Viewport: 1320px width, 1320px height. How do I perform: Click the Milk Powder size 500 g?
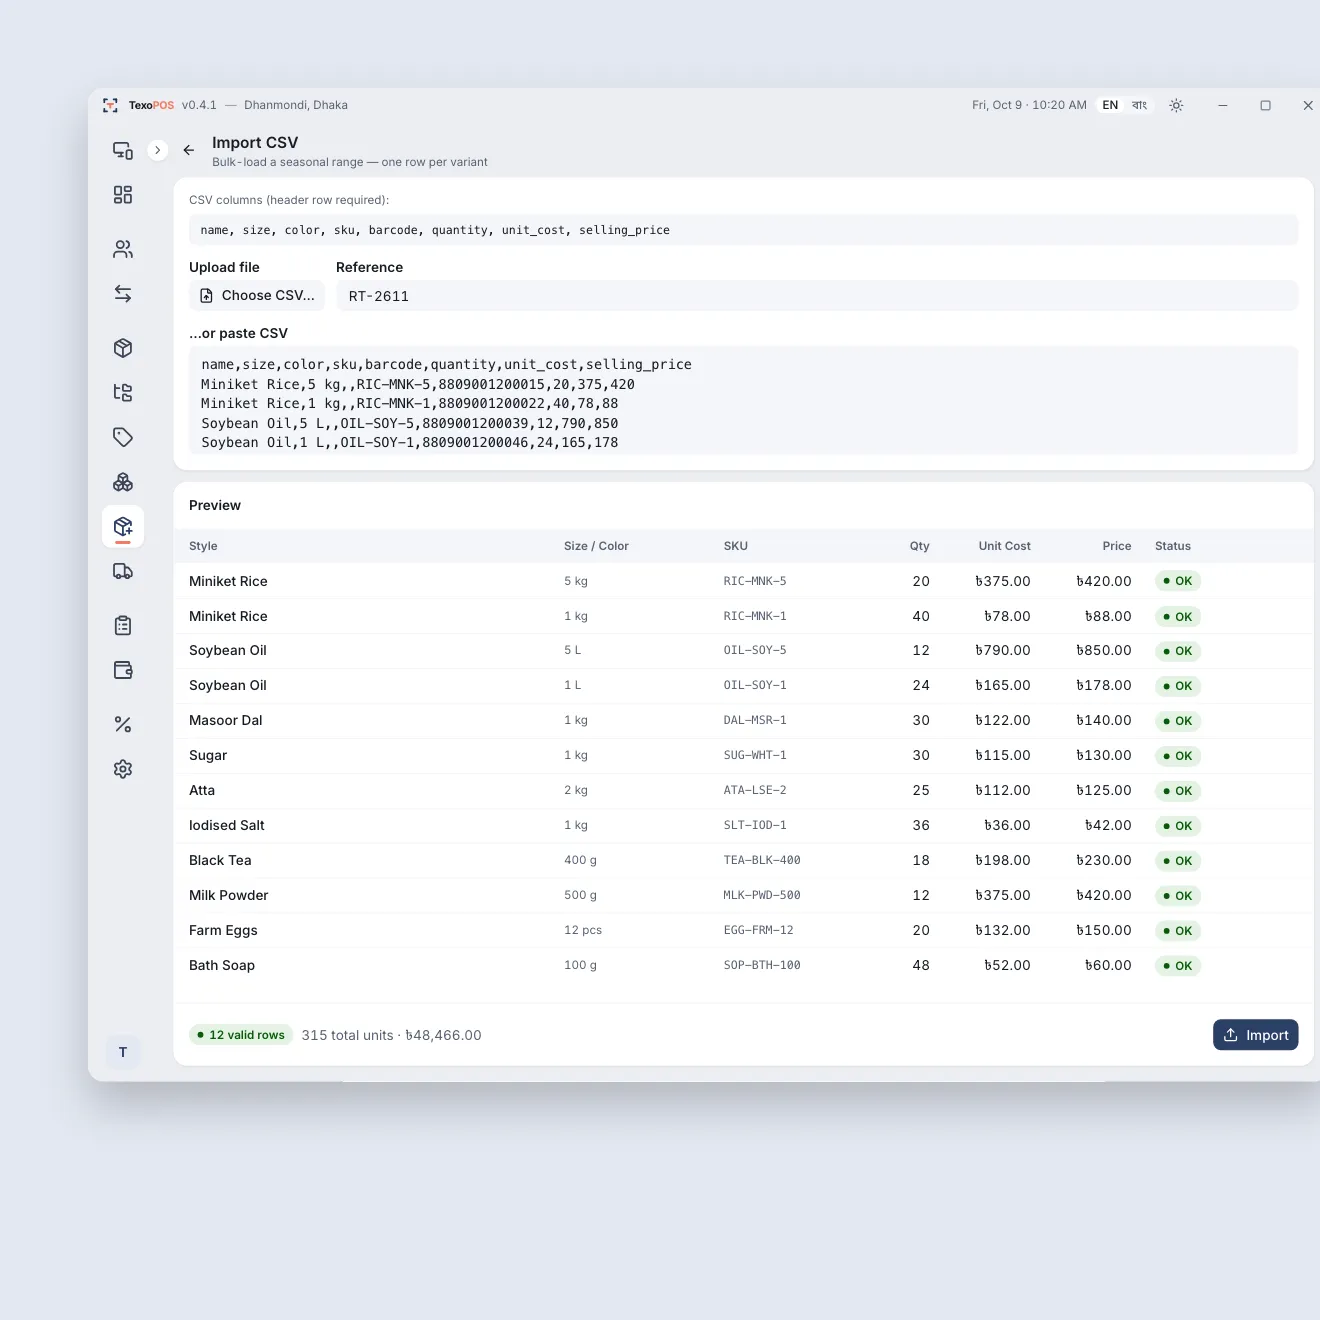580,895
